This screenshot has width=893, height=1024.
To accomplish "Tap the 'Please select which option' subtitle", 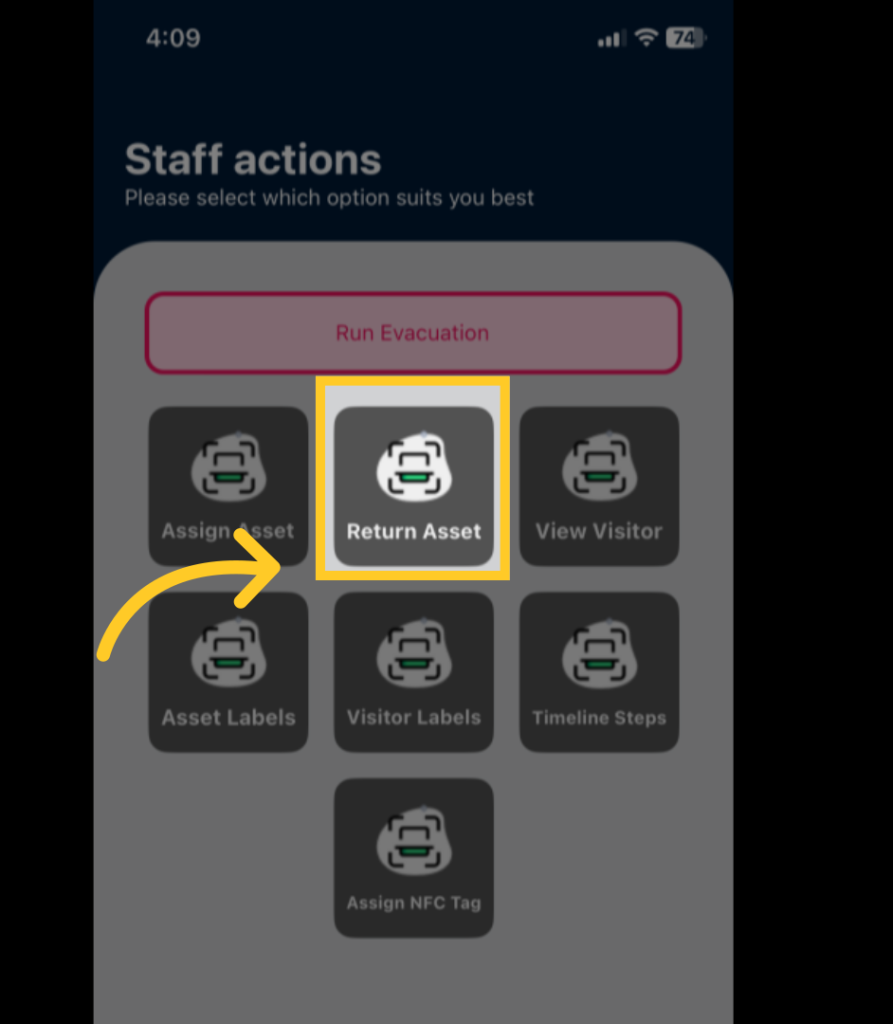I will tap(329, 198).
